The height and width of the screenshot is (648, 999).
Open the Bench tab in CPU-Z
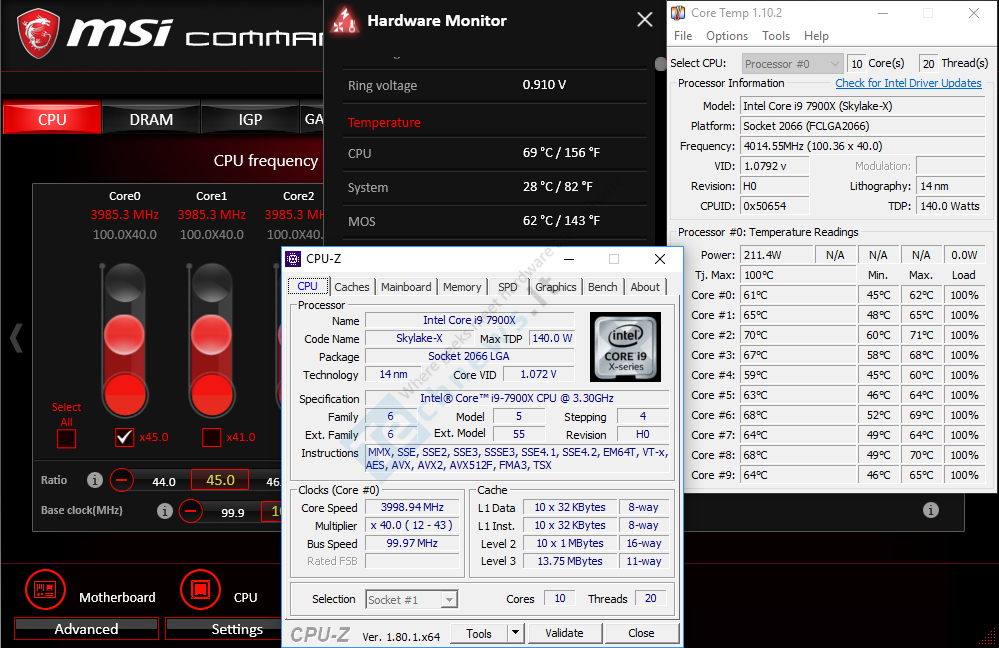(x=603, y=287)
